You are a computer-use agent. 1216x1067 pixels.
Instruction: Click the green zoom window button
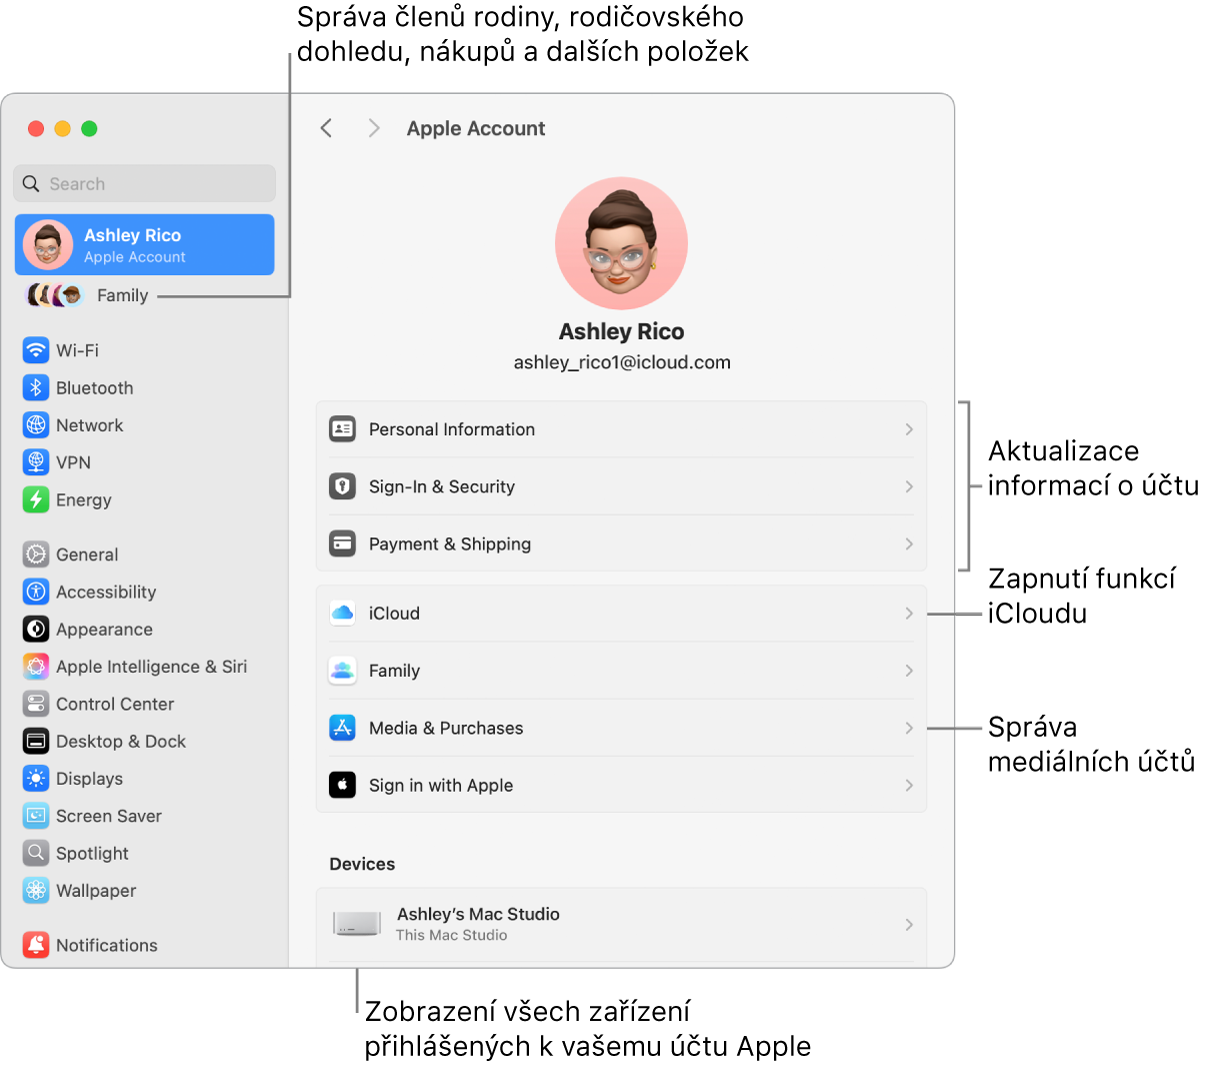(x=89, y=128)
